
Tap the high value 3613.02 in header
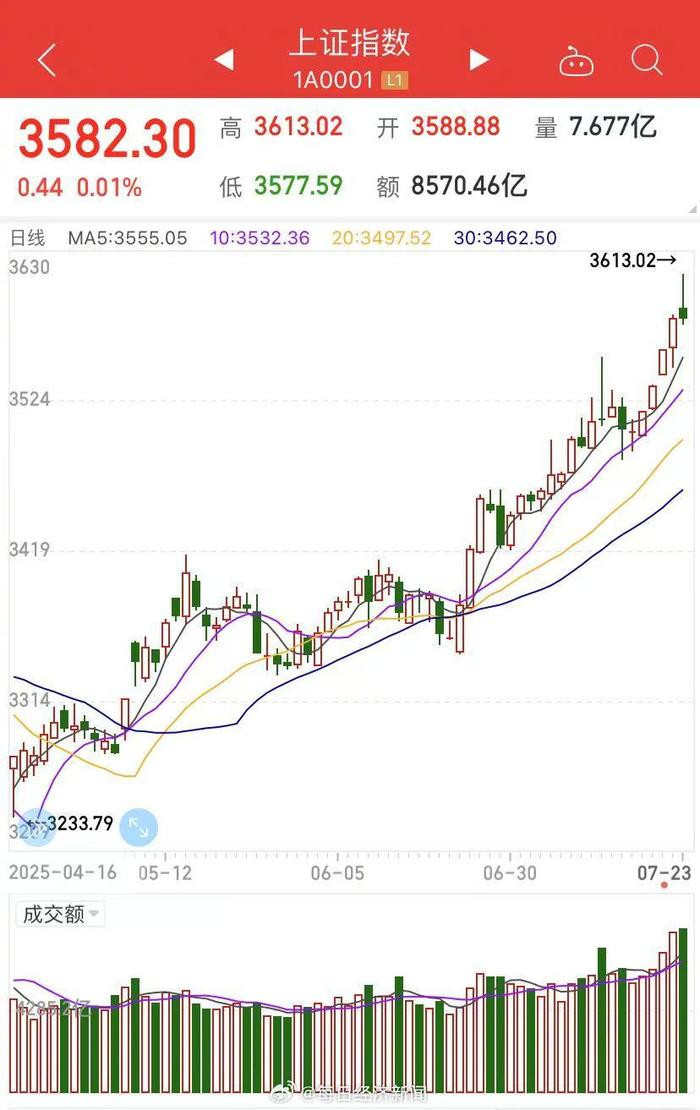click(299, 127)
